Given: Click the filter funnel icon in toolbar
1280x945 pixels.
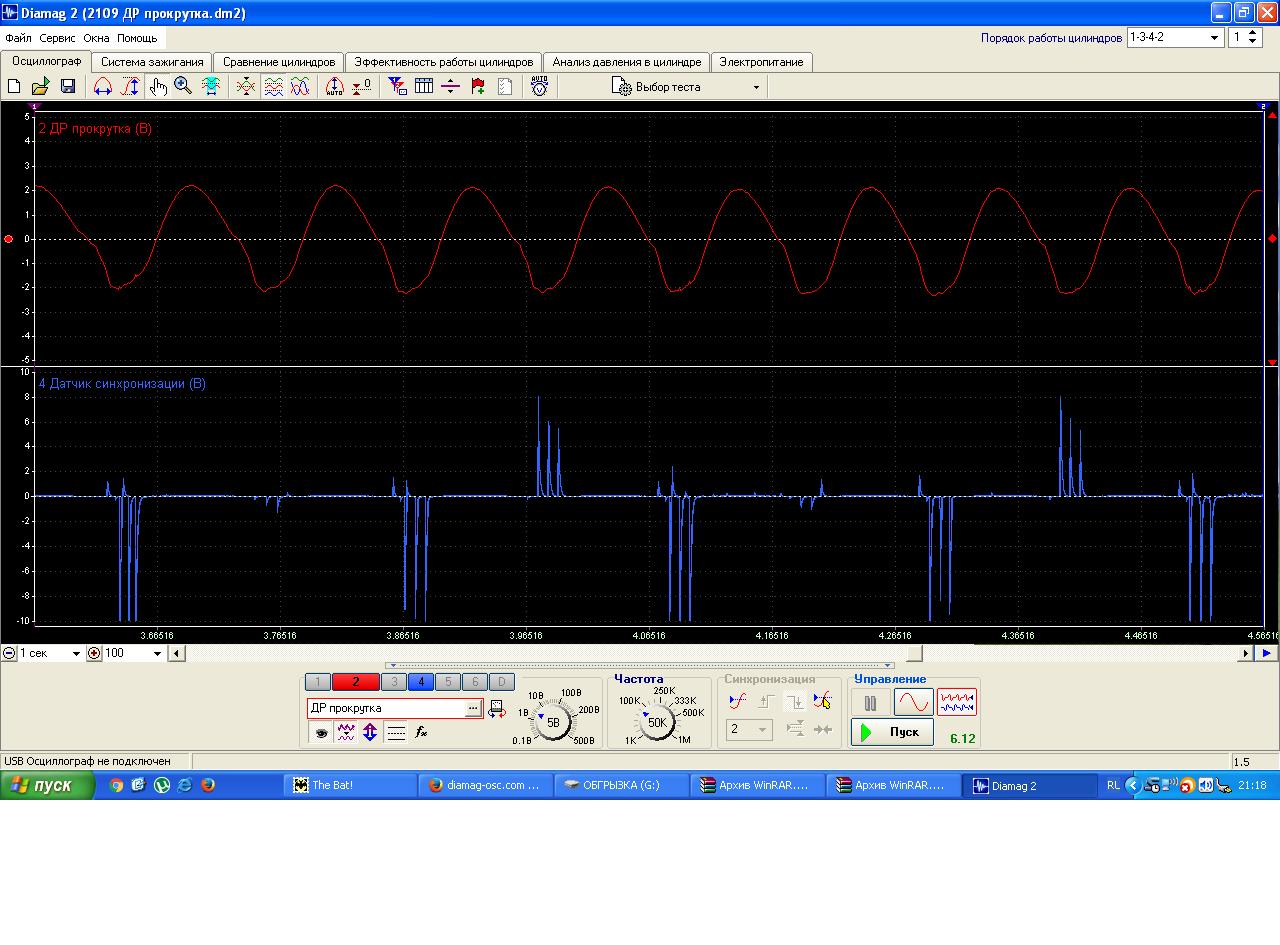Looking at the screenshot, I should pos(397,87).
